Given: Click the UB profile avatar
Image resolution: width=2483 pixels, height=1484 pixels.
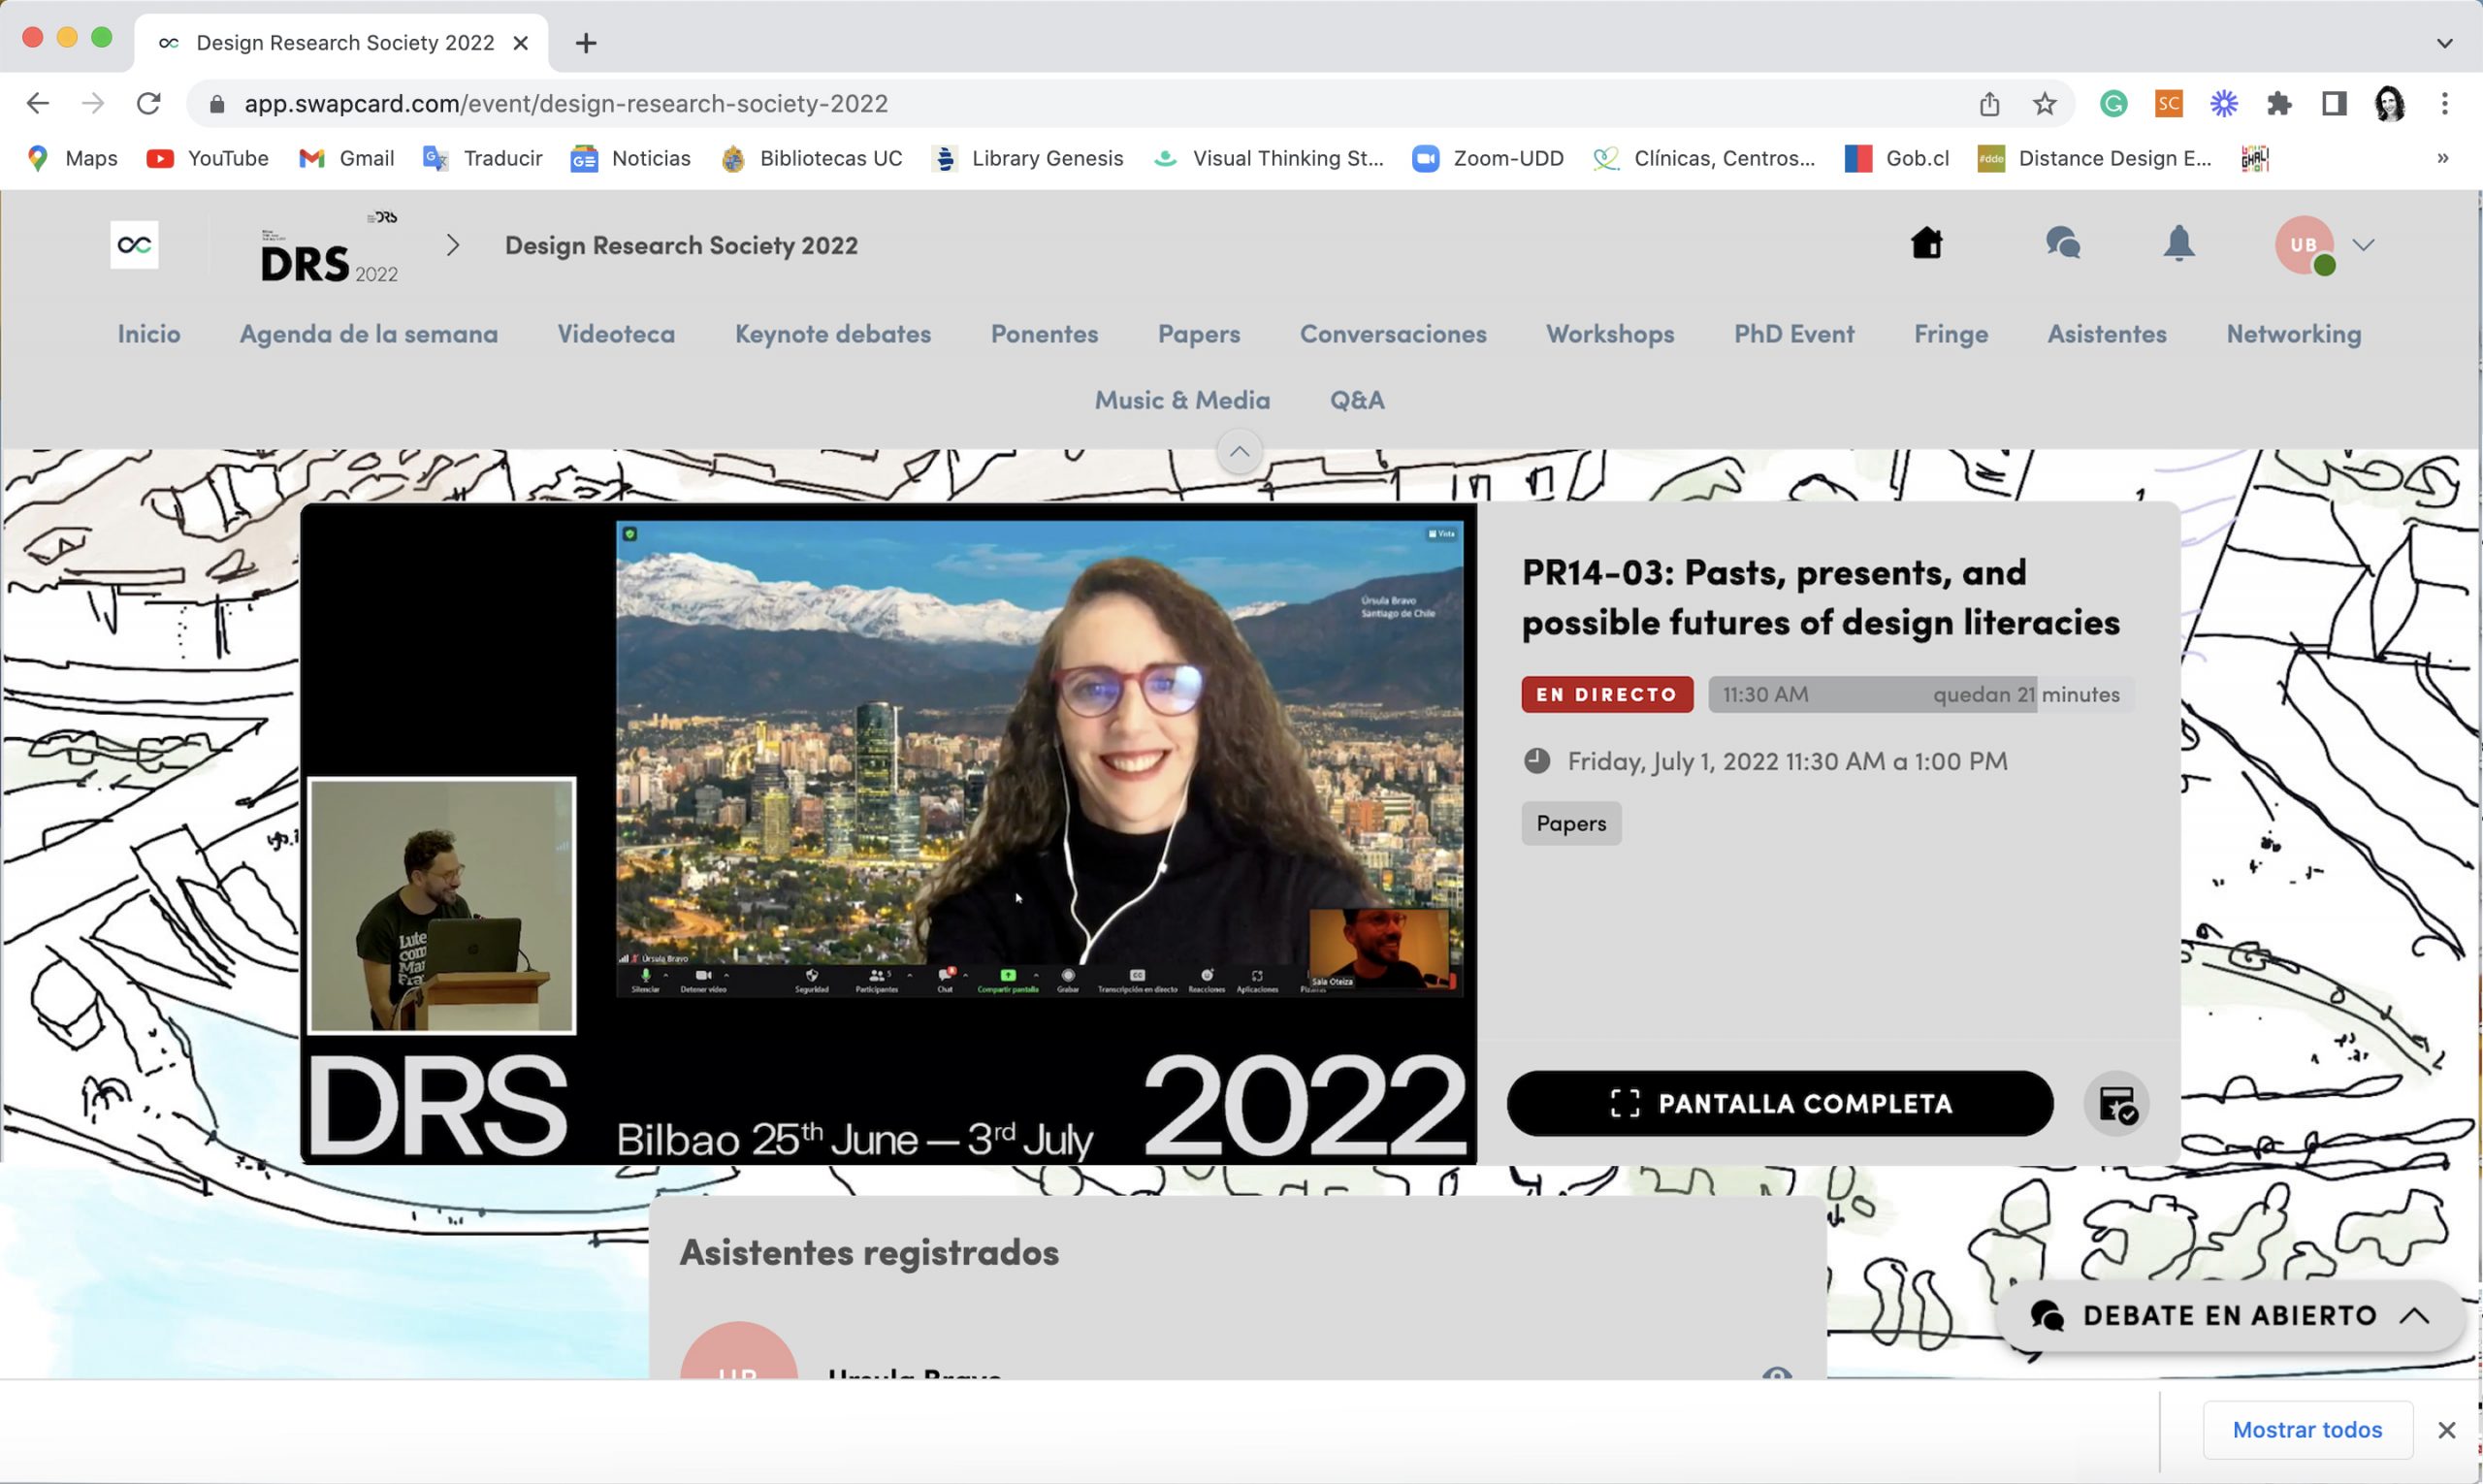Looking at the screenshot, I should (x=2303, y=244).
